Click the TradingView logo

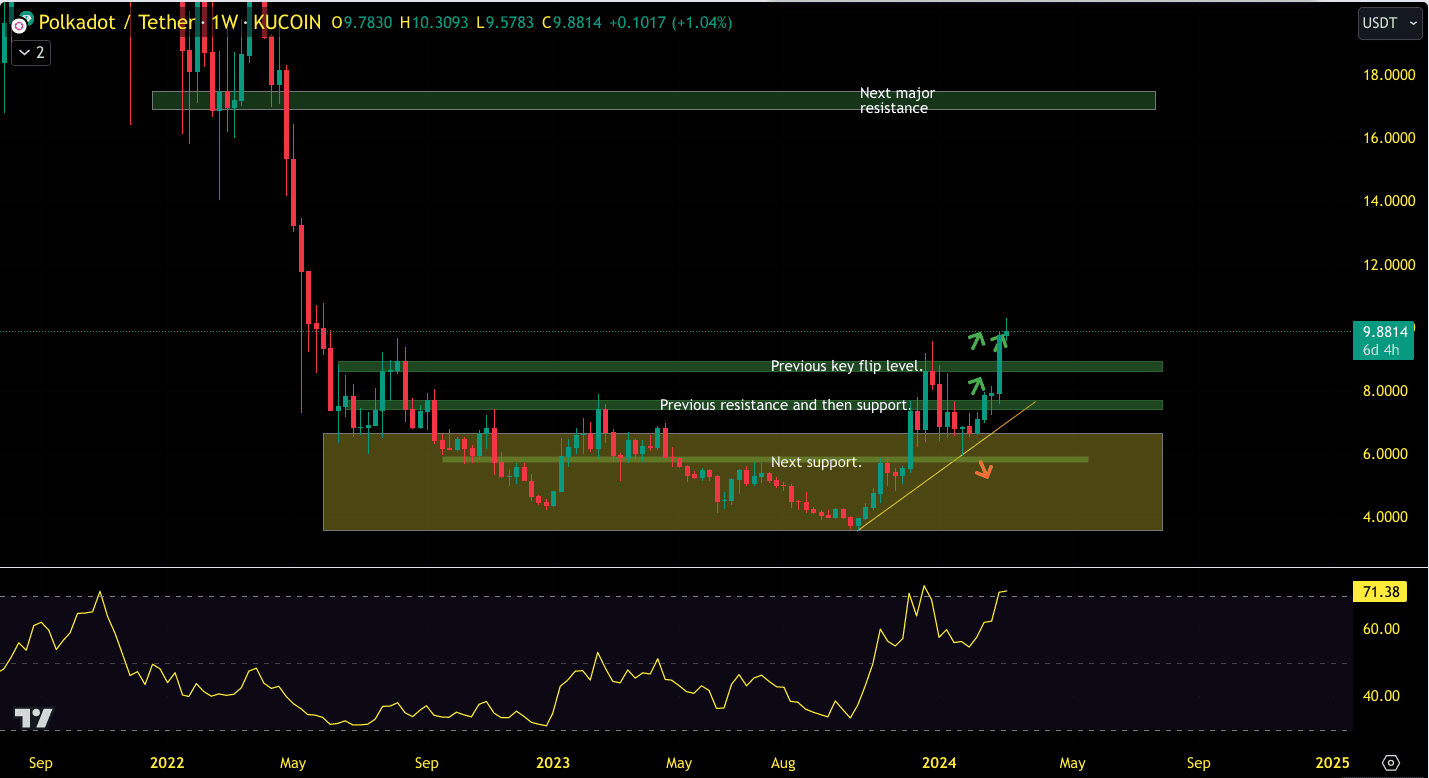33,718
